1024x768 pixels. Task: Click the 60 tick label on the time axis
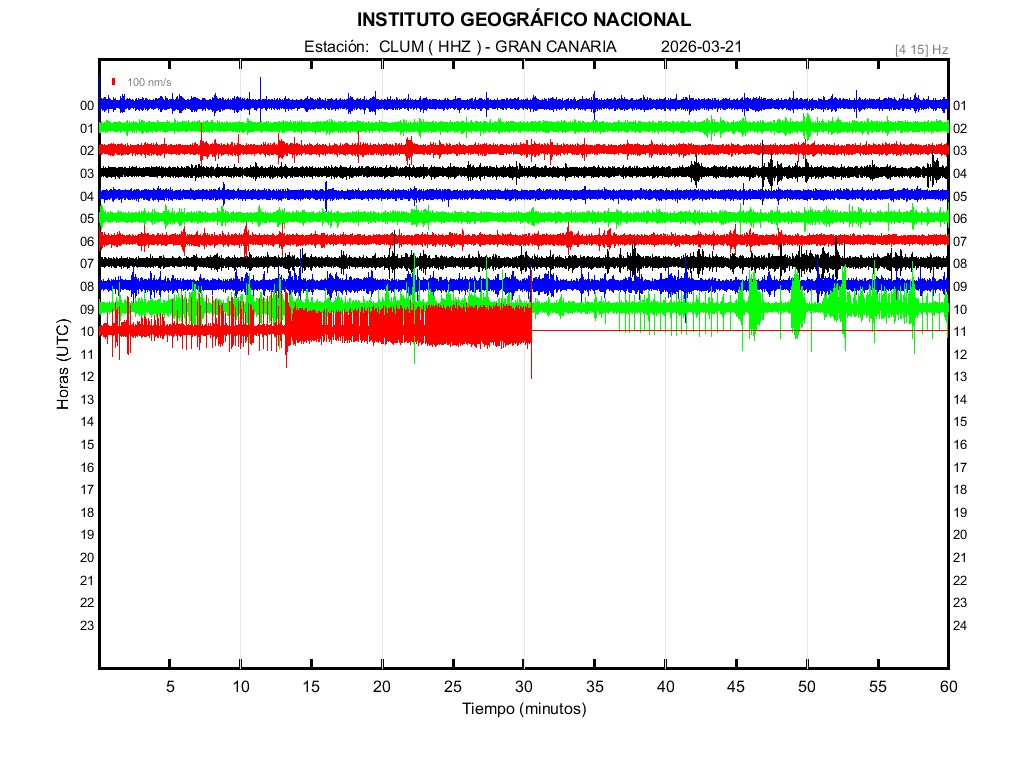(x=947, y=686)
